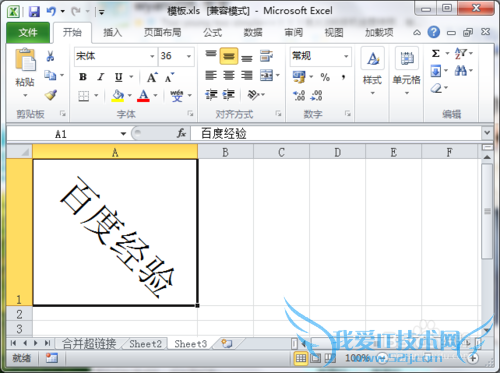Viewport: 500px width, 373px height.
Task: Apply the red font color A
Action: (x=143, y=96)
